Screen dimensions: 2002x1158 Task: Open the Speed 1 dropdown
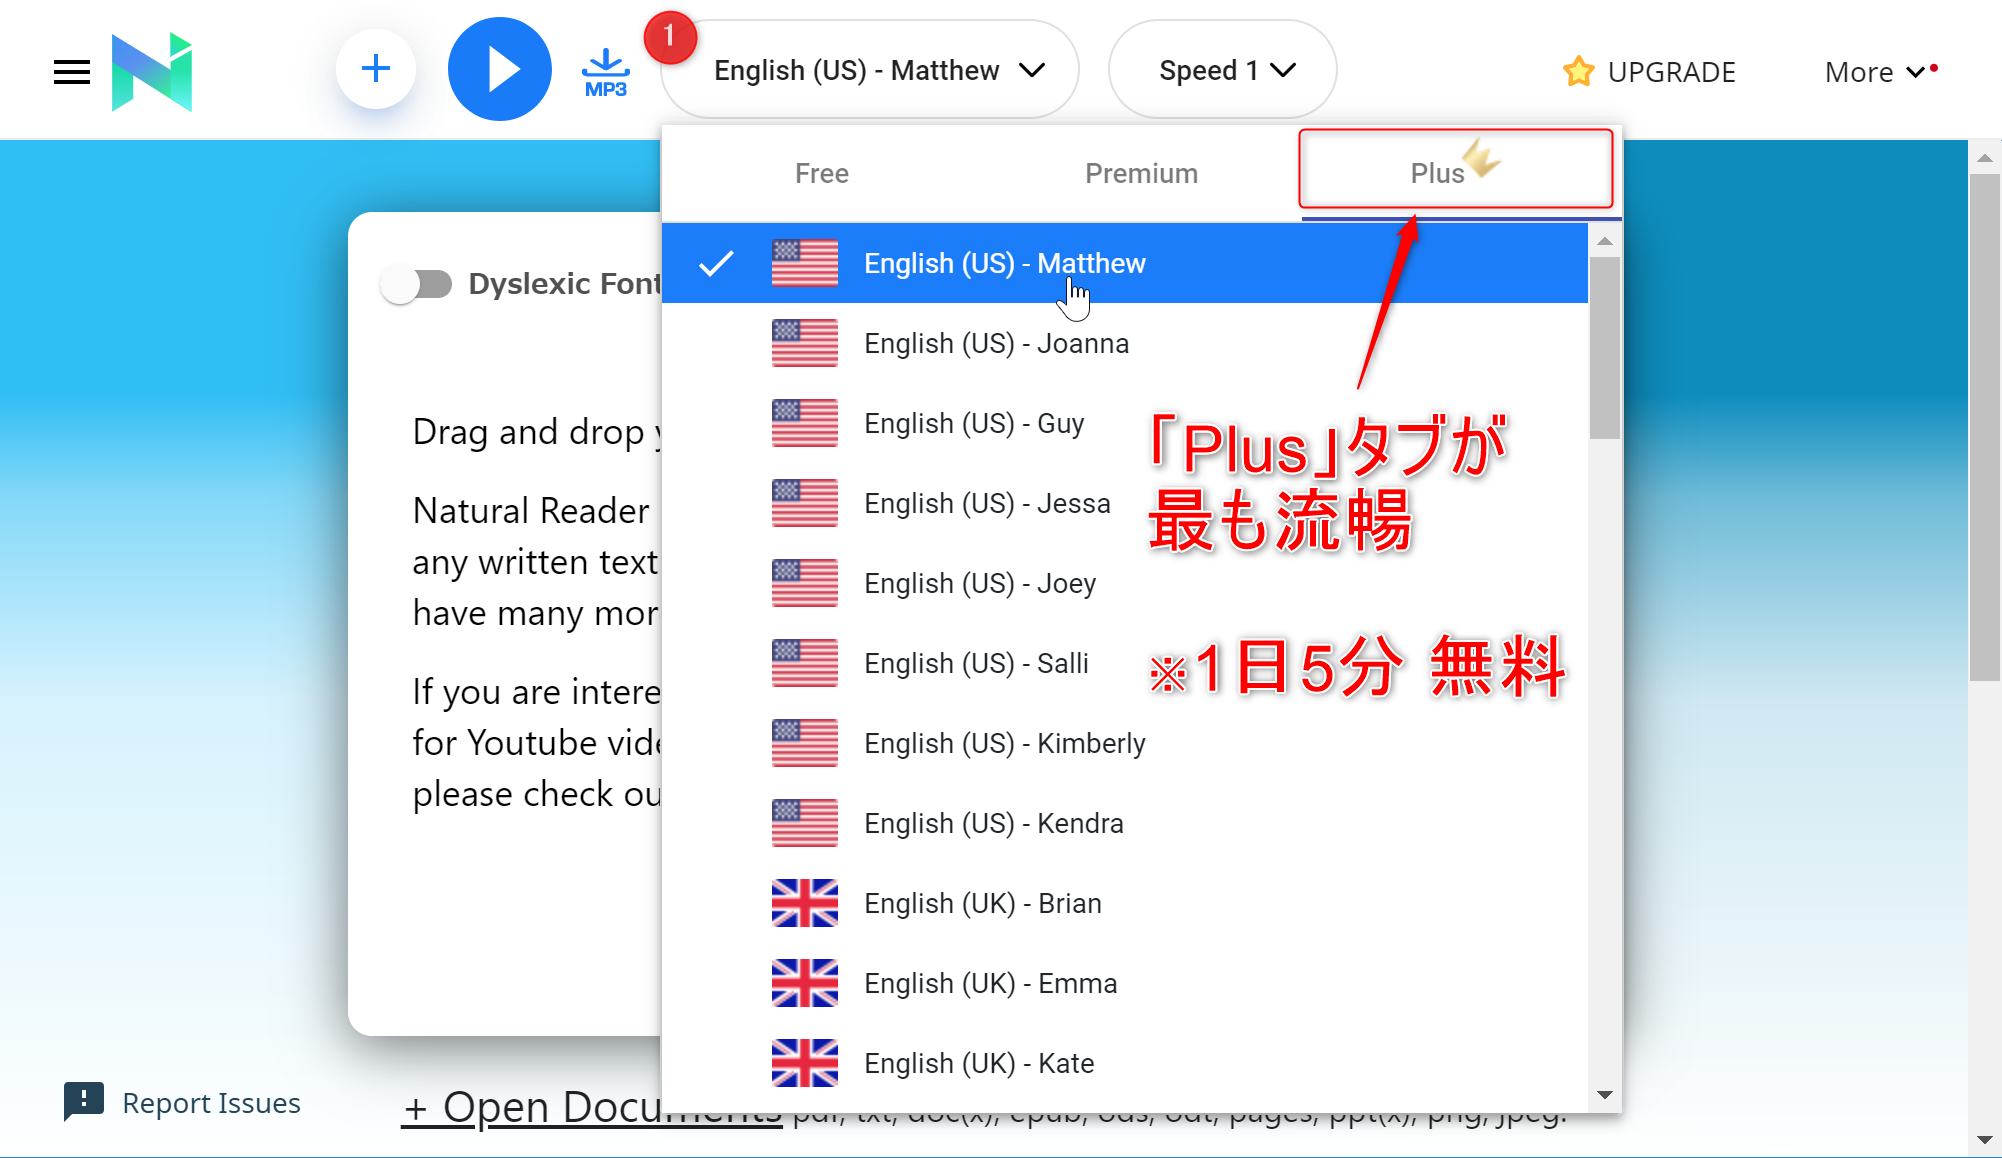[x=1222, y=70]
